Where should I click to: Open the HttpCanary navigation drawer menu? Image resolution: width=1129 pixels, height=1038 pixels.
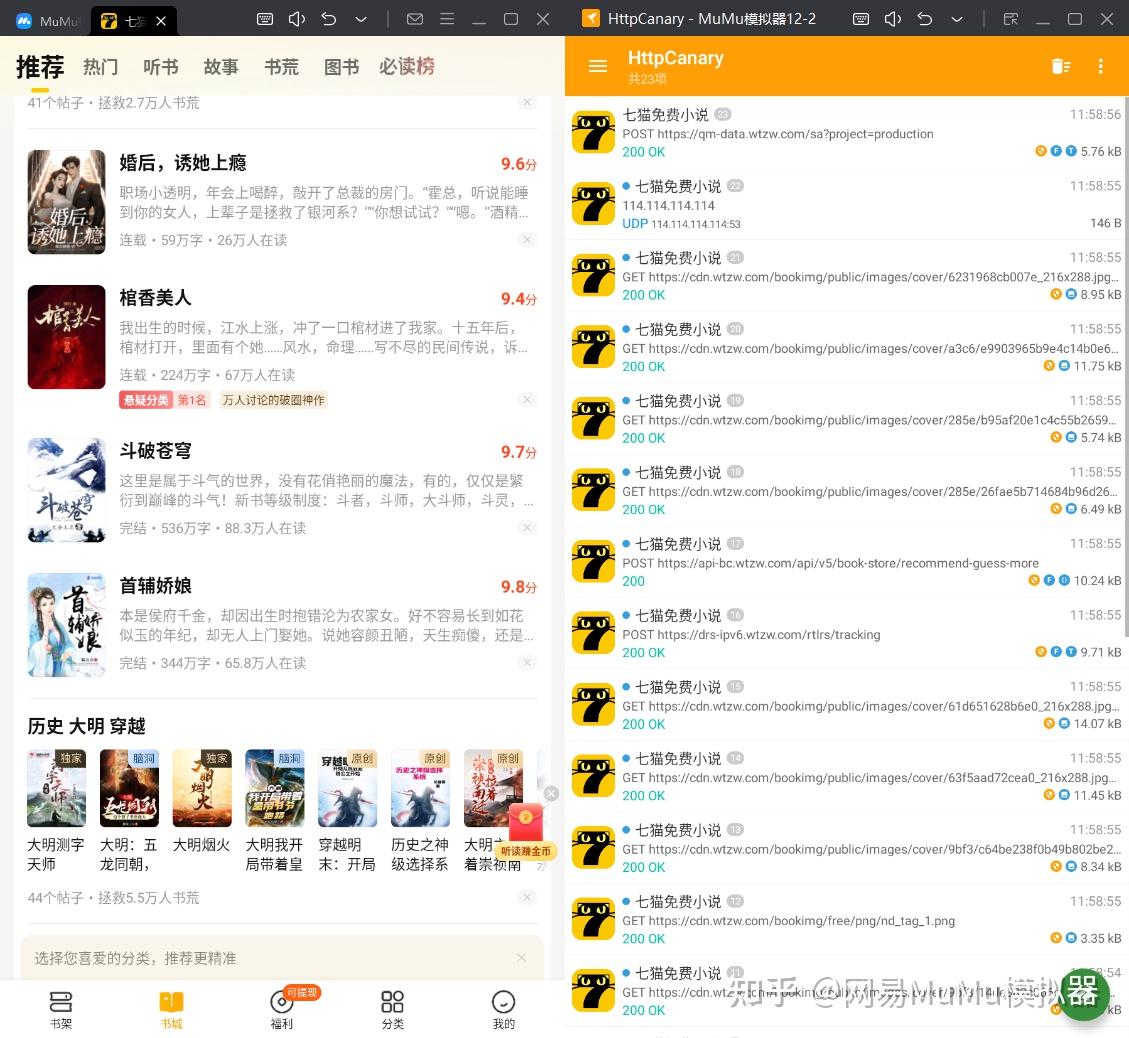597,66
